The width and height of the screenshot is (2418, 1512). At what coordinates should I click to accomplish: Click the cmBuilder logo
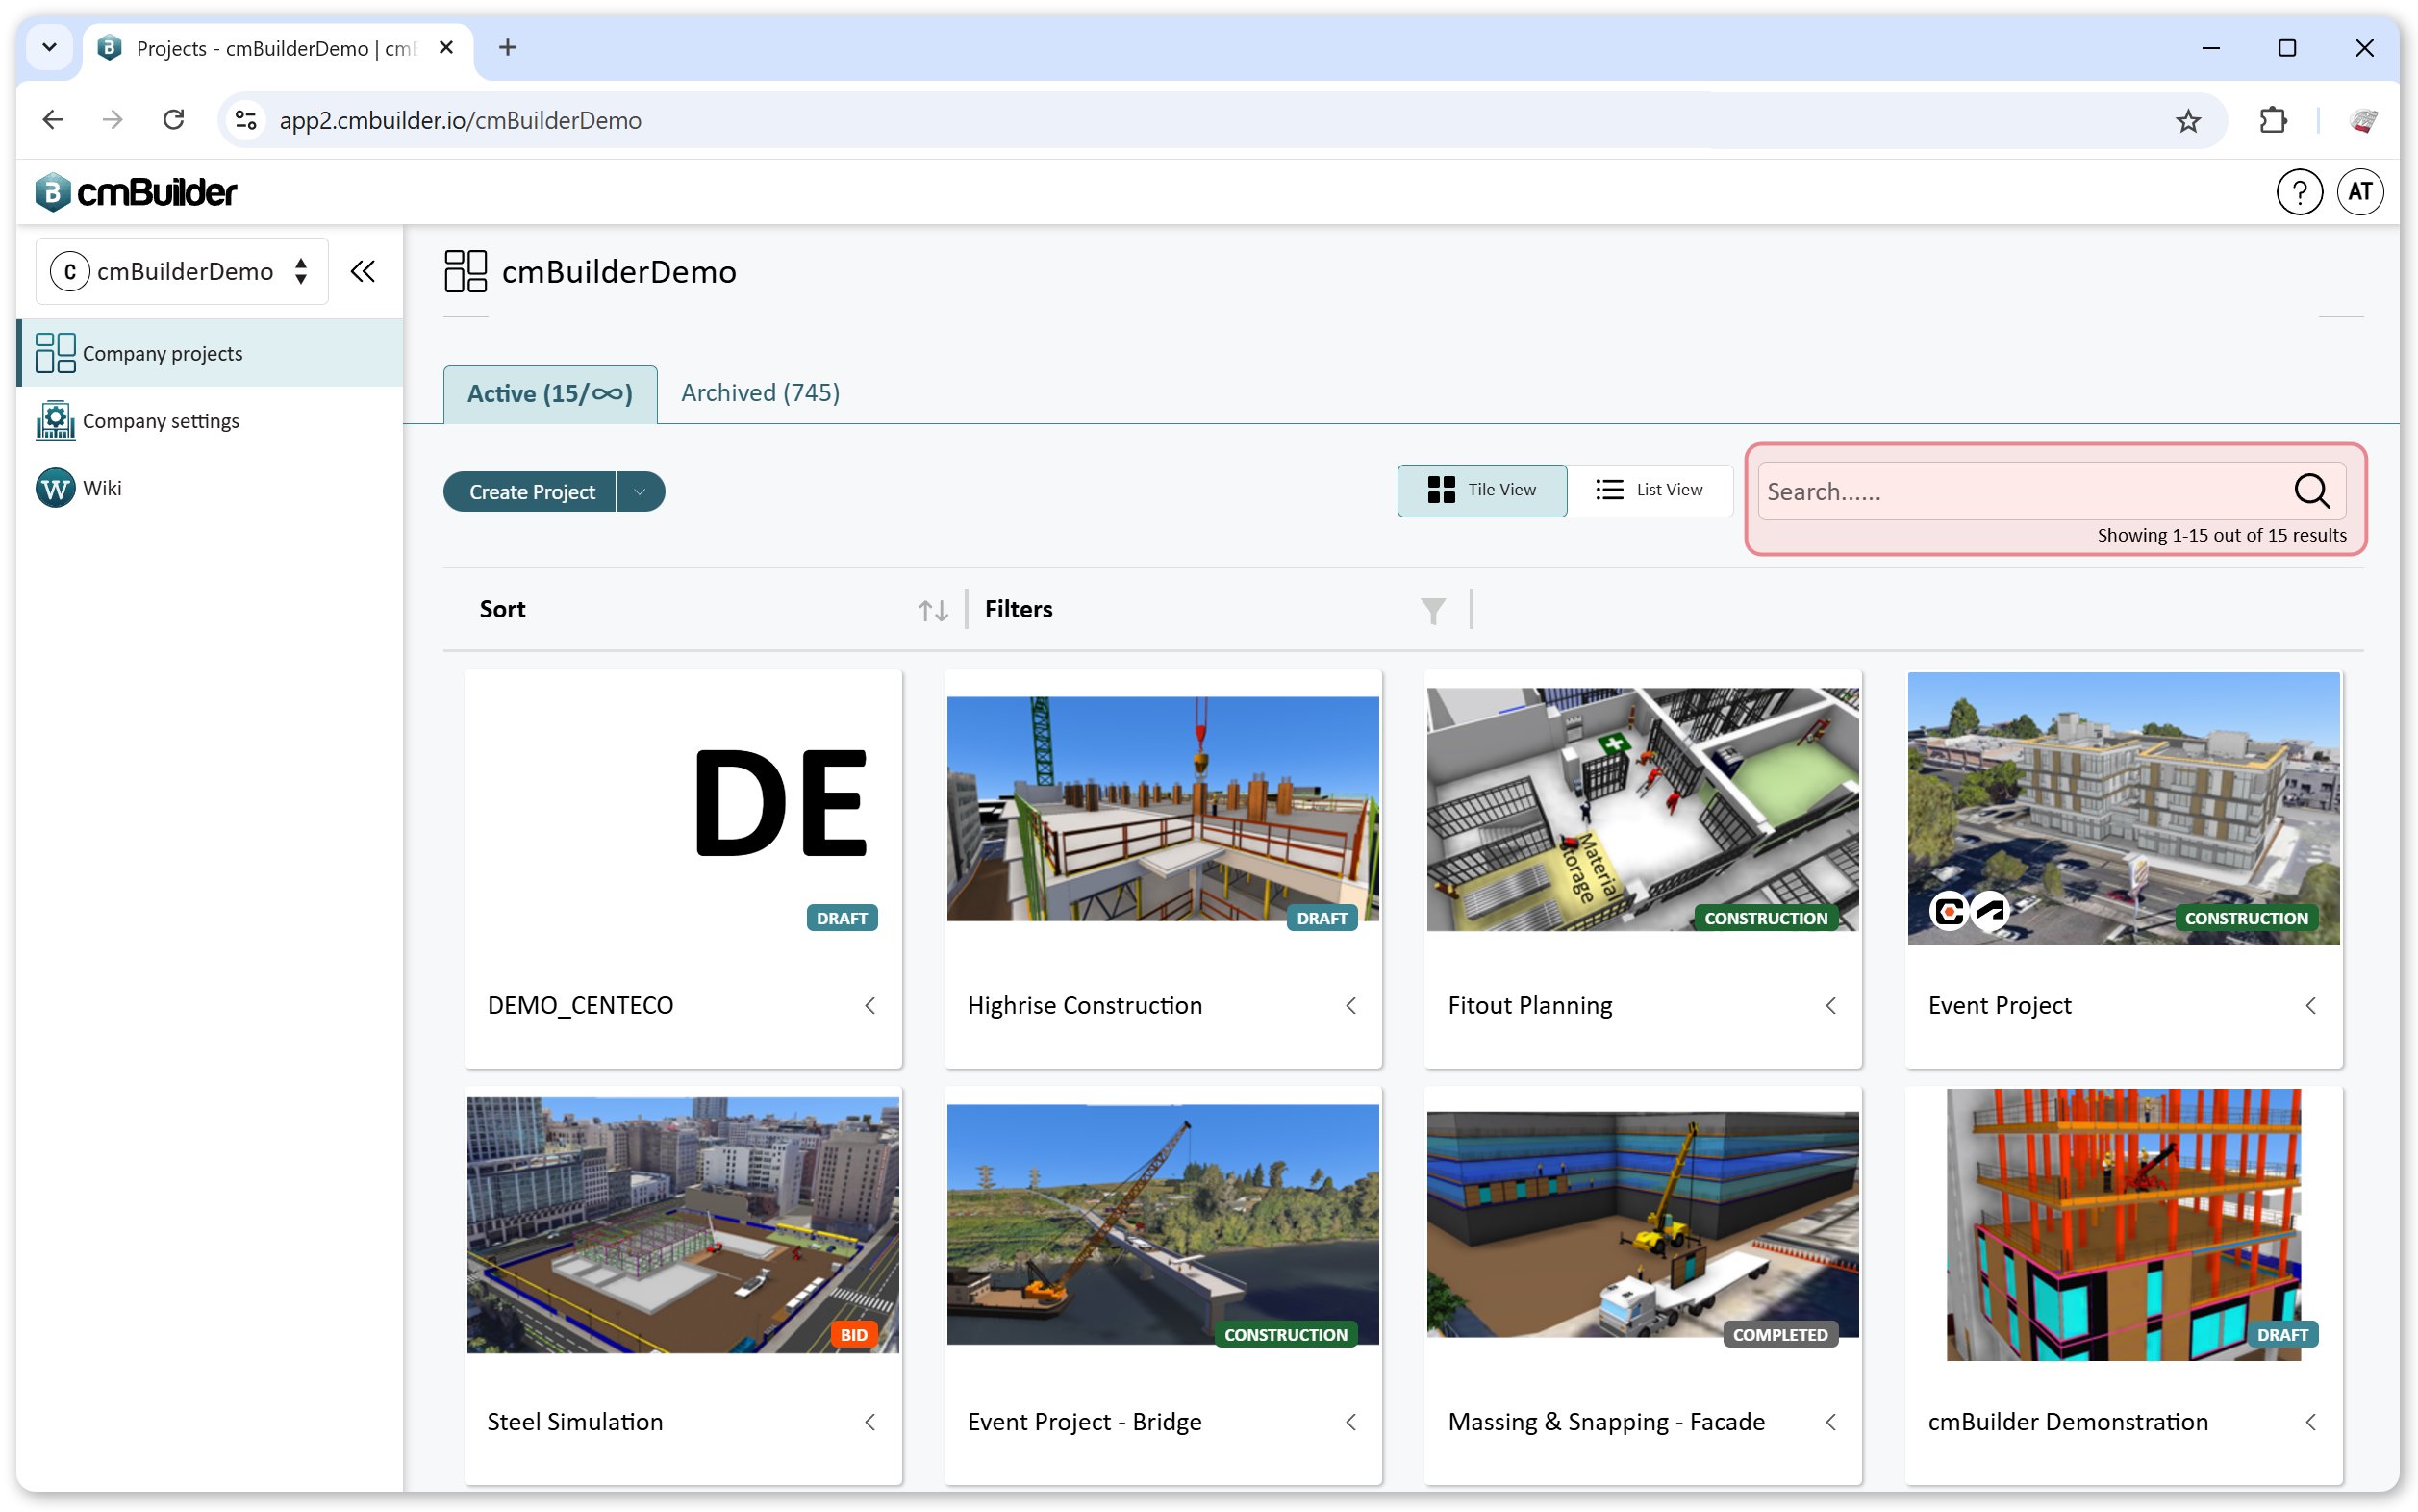tap(136, 191)
